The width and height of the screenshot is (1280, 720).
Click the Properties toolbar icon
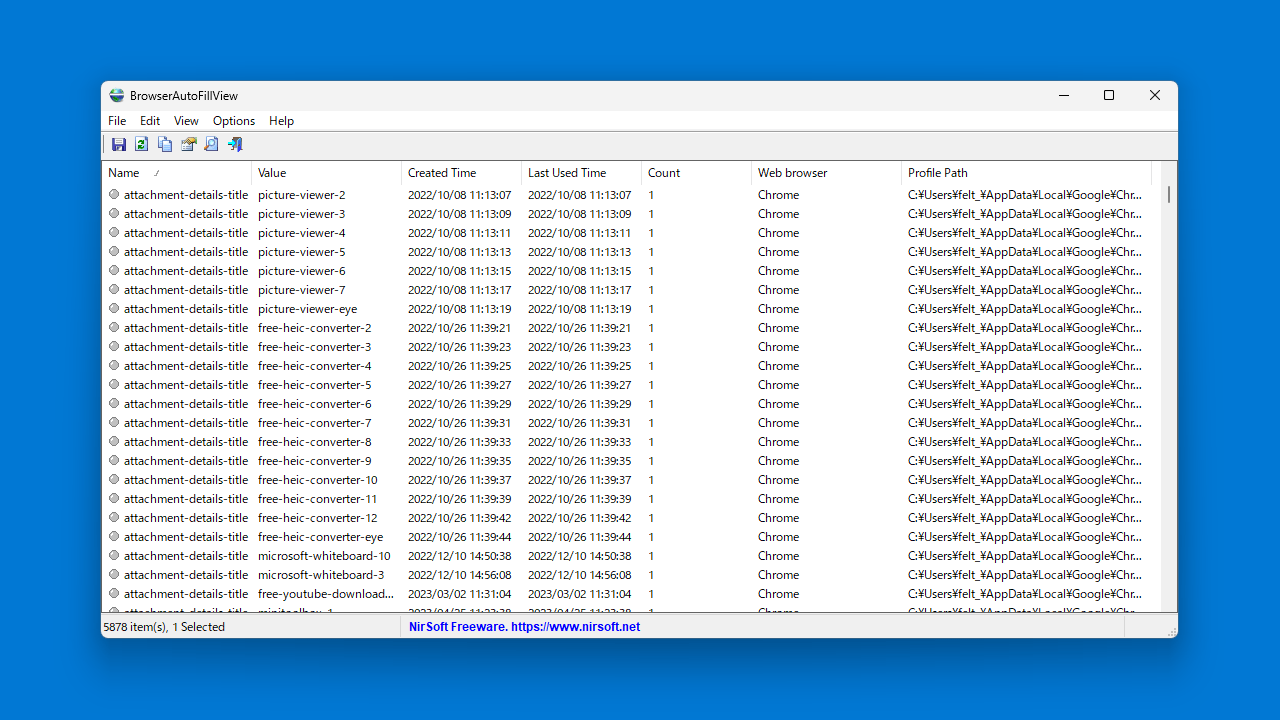[188, 145]
